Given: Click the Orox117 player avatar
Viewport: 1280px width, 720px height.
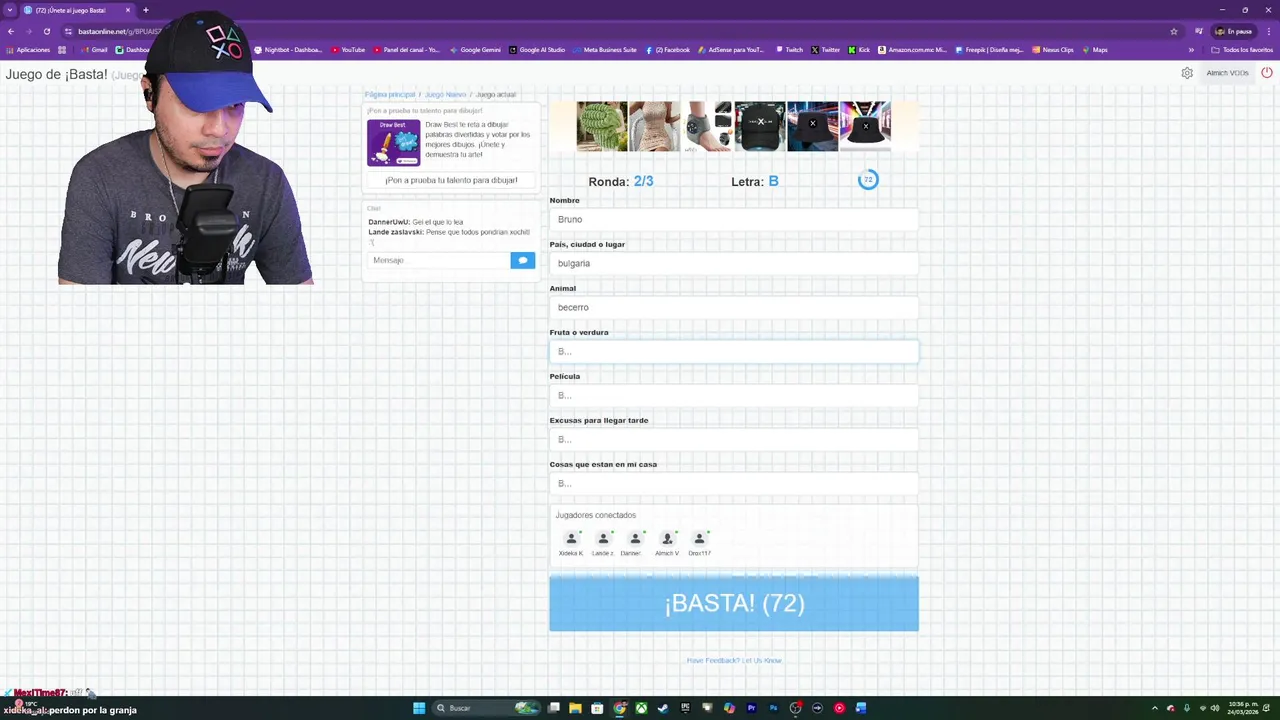Looking at the screenshot, I should (699, 539).
